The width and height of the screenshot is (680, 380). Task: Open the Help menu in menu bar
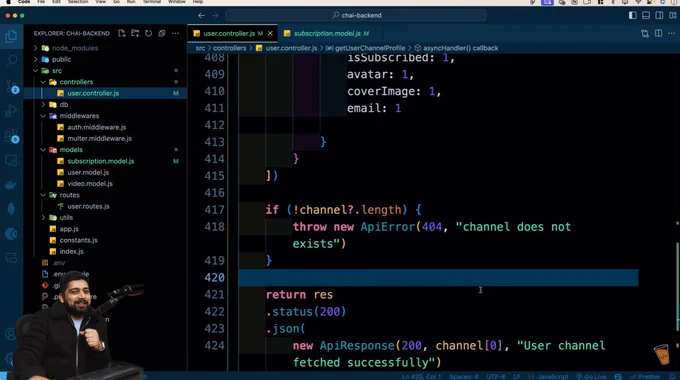[x=198, y=2]
